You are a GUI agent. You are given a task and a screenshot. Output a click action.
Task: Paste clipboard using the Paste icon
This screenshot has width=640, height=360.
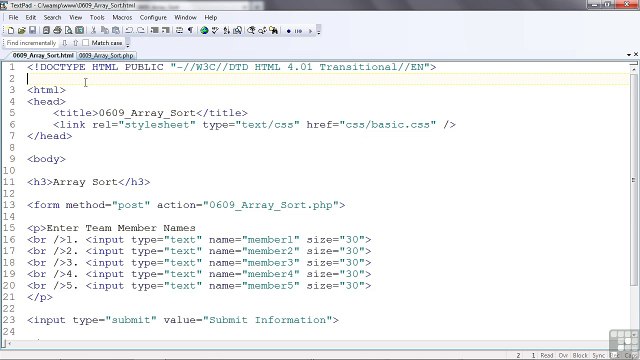[116, 31]
